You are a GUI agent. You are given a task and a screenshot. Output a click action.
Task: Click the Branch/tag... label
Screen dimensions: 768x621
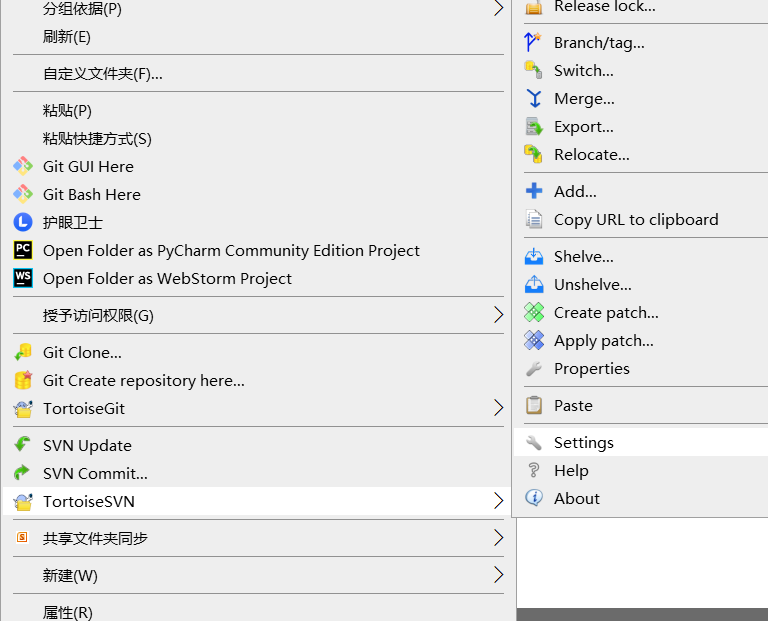[x=599, y=43]
